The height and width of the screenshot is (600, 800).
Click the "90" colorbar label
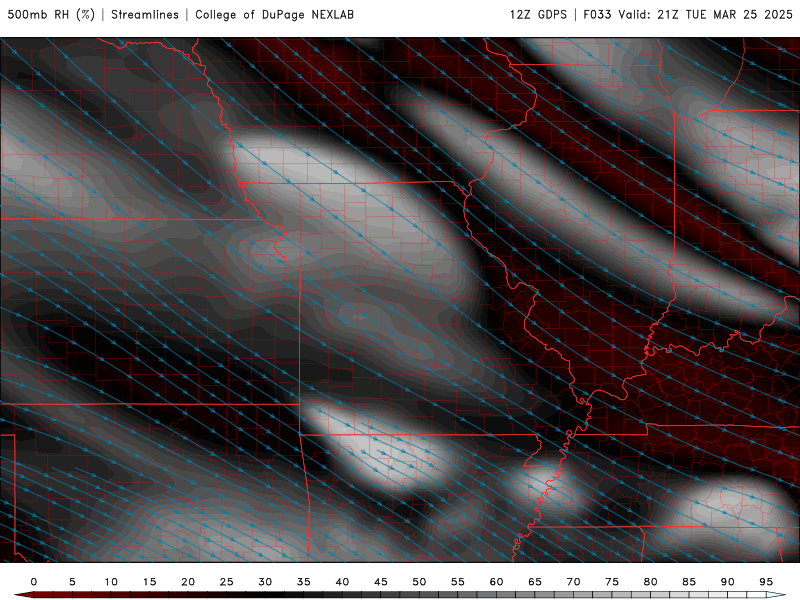pos(728,582)
